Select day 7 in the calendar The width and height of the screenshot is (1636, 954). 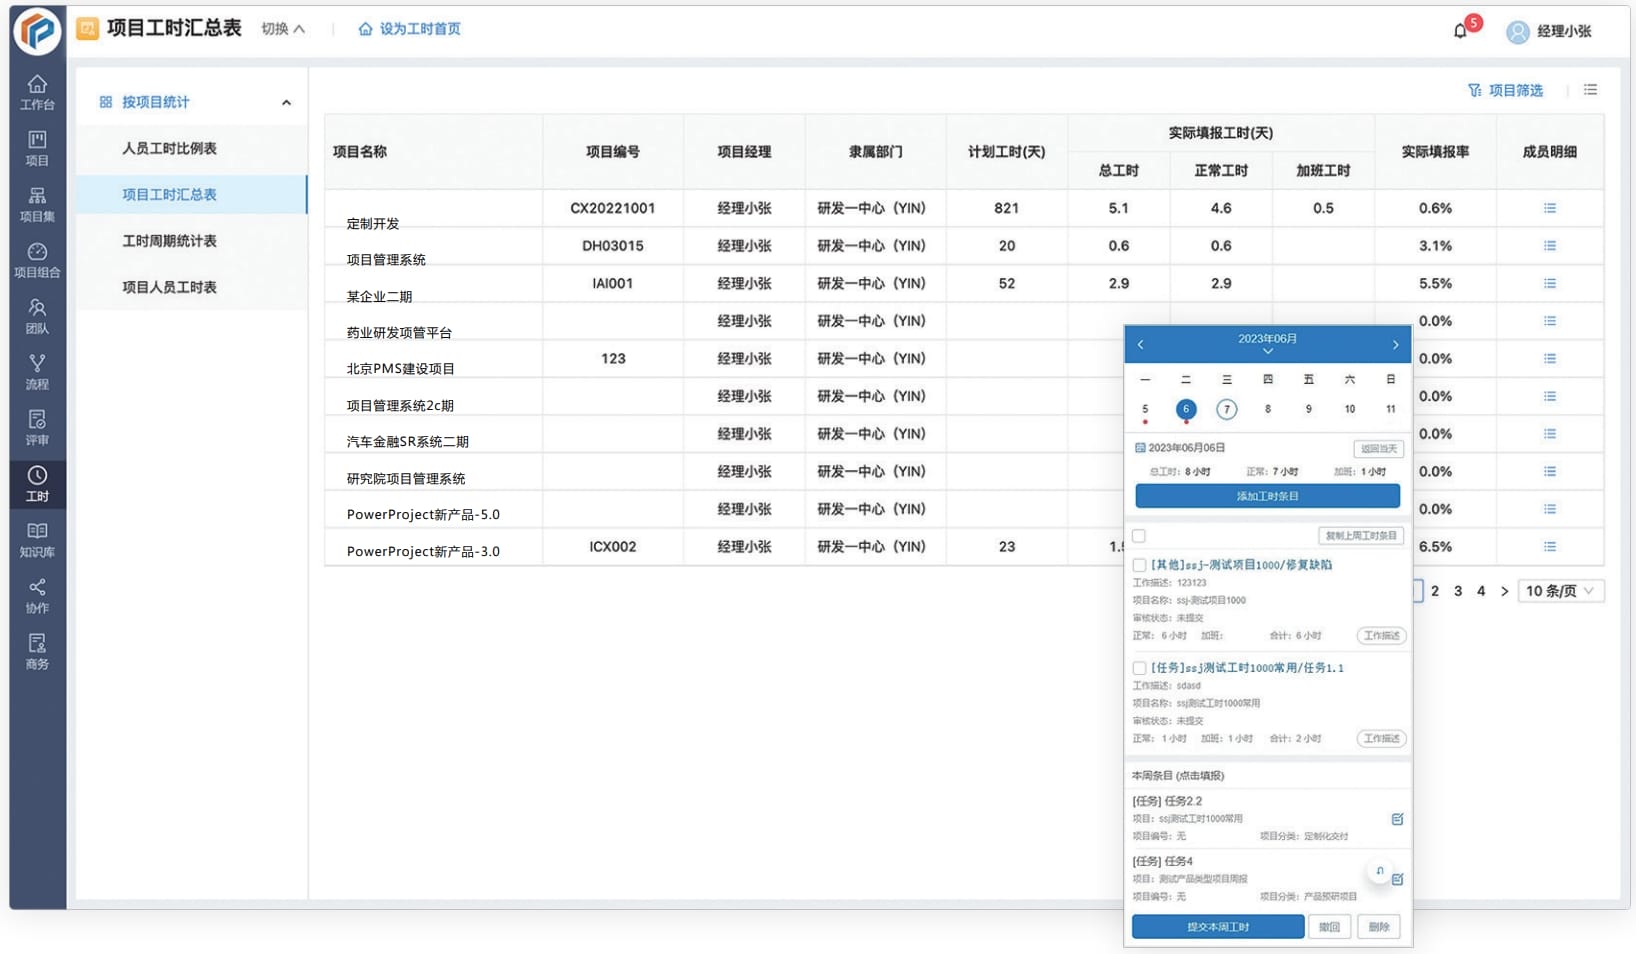pyautogui.click(x=1226, y=409)
